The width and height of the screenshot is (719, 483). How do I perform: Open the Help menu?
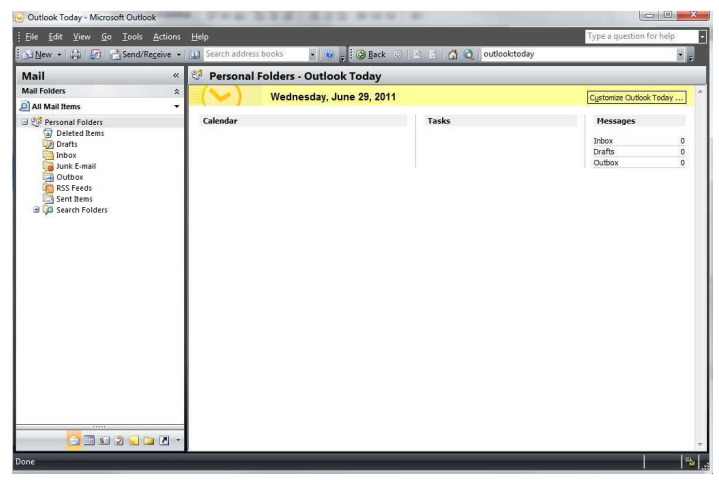199,37
